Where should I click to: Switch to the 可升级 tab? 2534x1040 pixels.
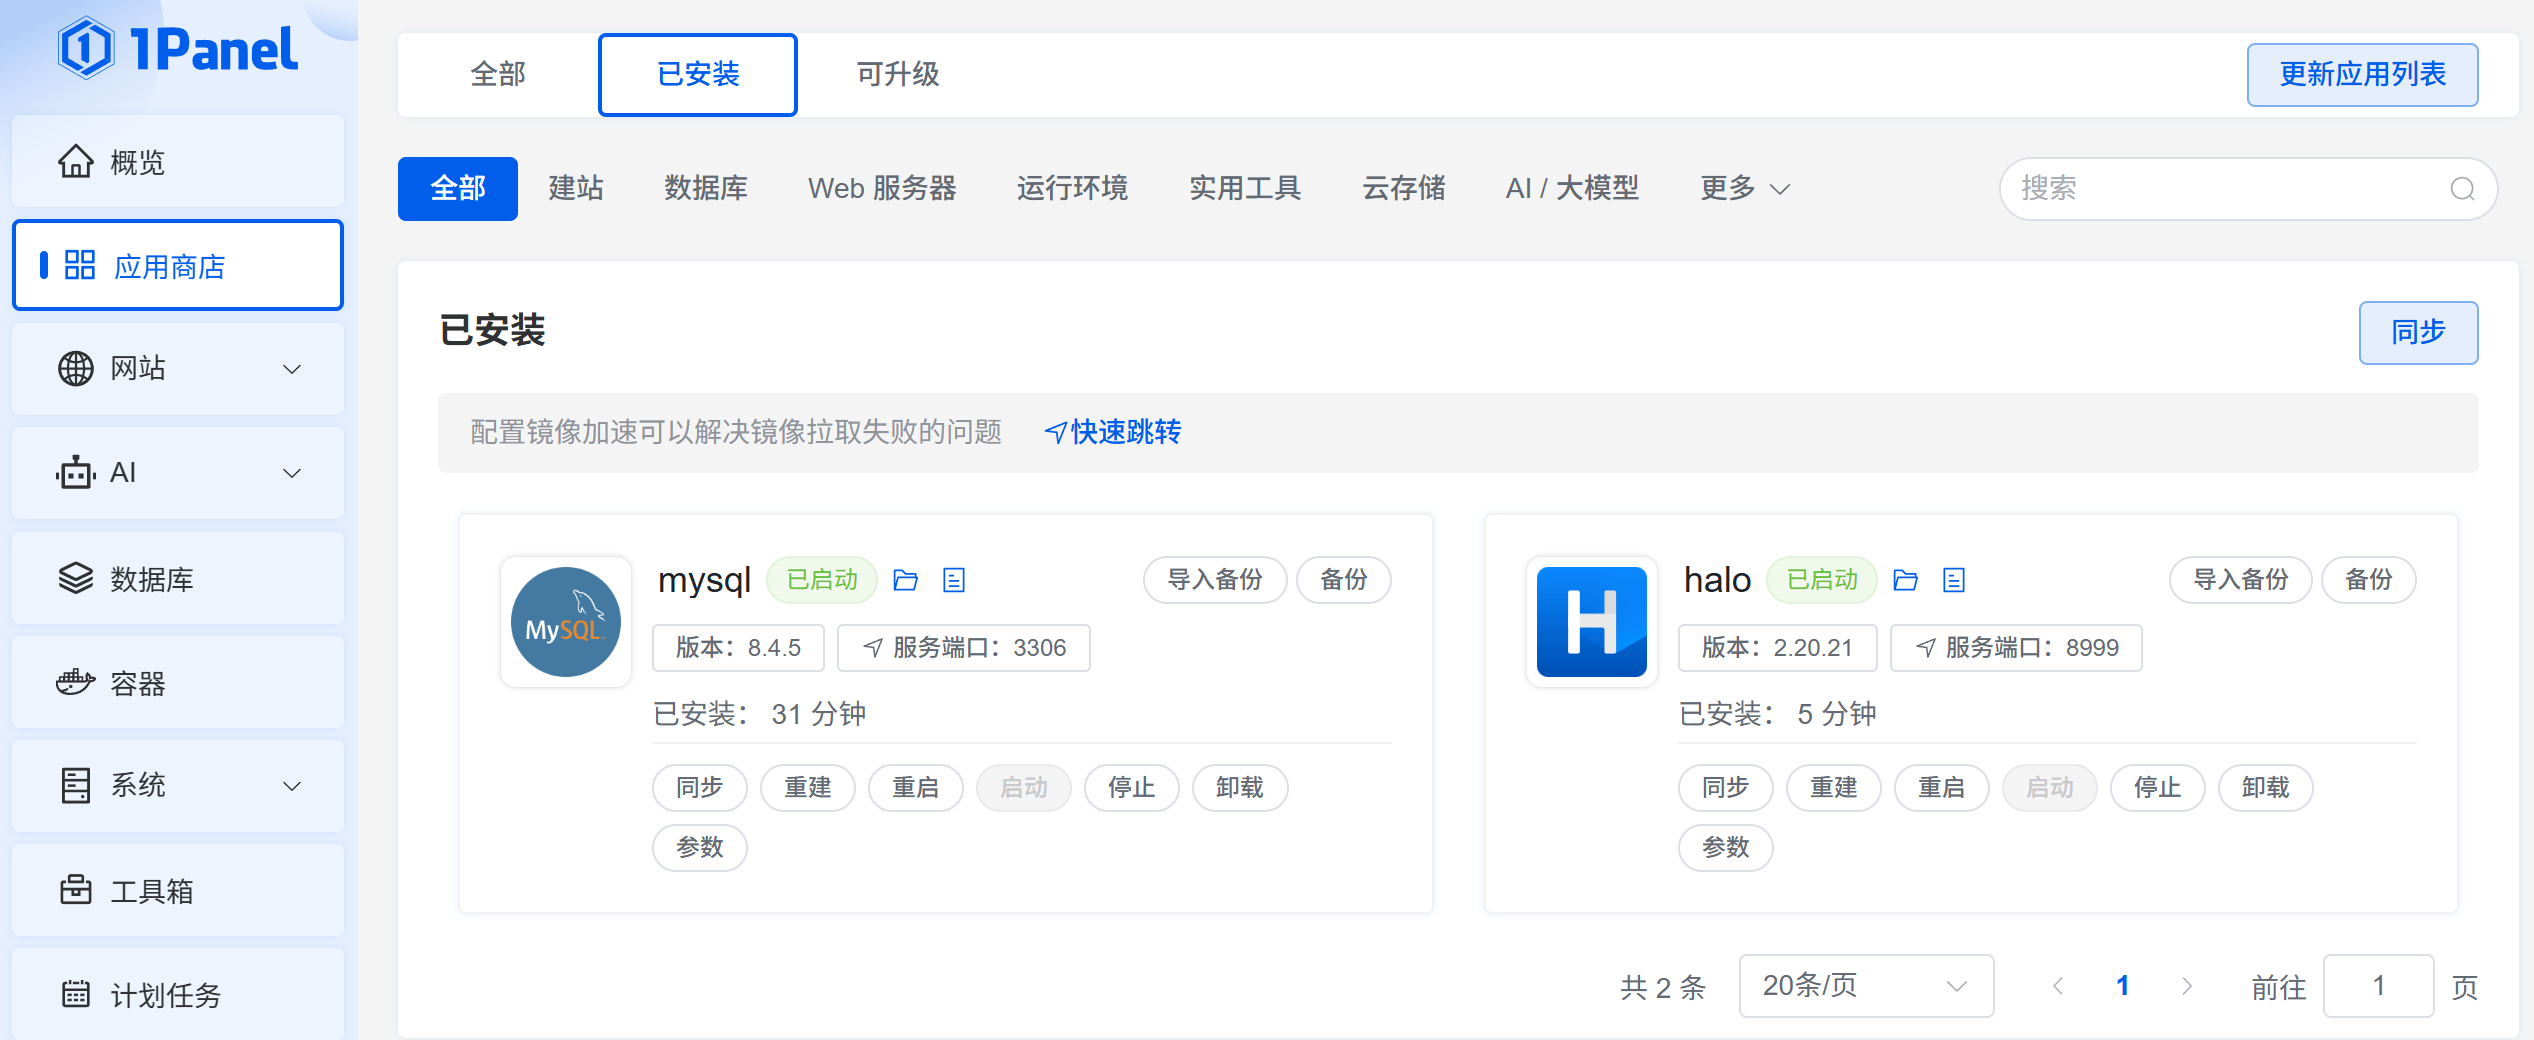pyautogui.click(x=898, y=74)
